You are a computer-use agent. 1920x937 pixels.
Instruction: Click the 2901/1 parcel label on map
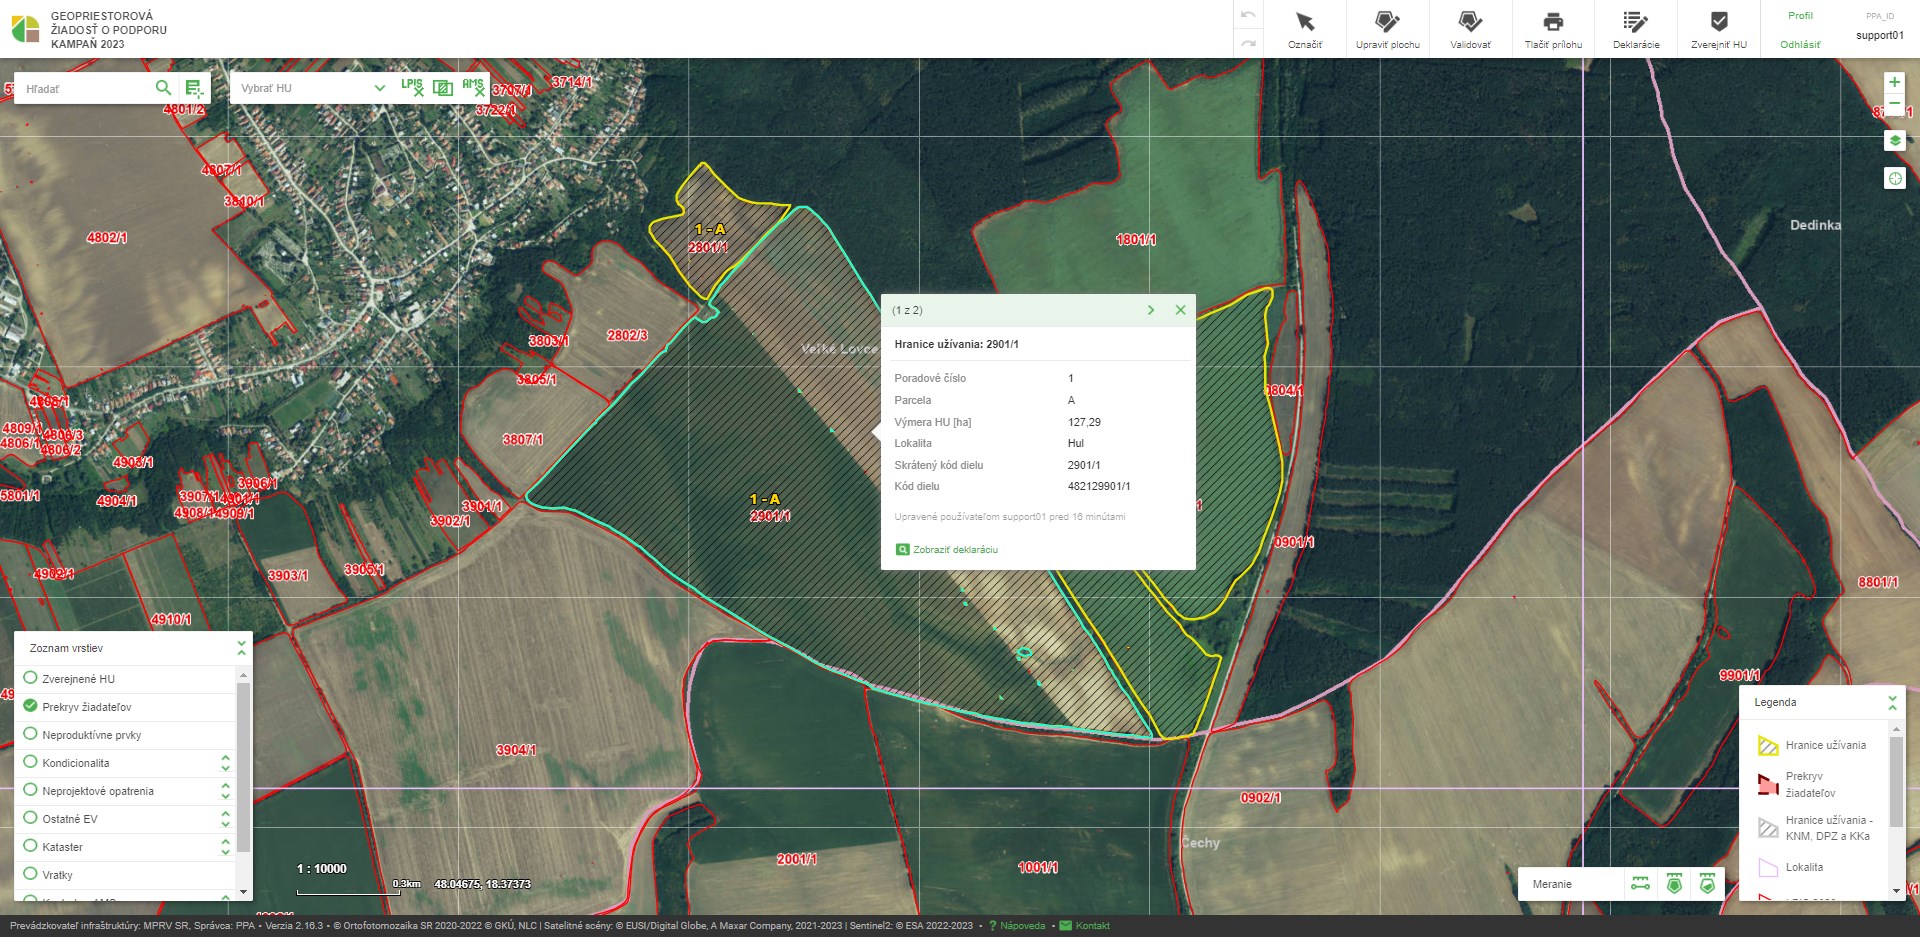(770, 516)
